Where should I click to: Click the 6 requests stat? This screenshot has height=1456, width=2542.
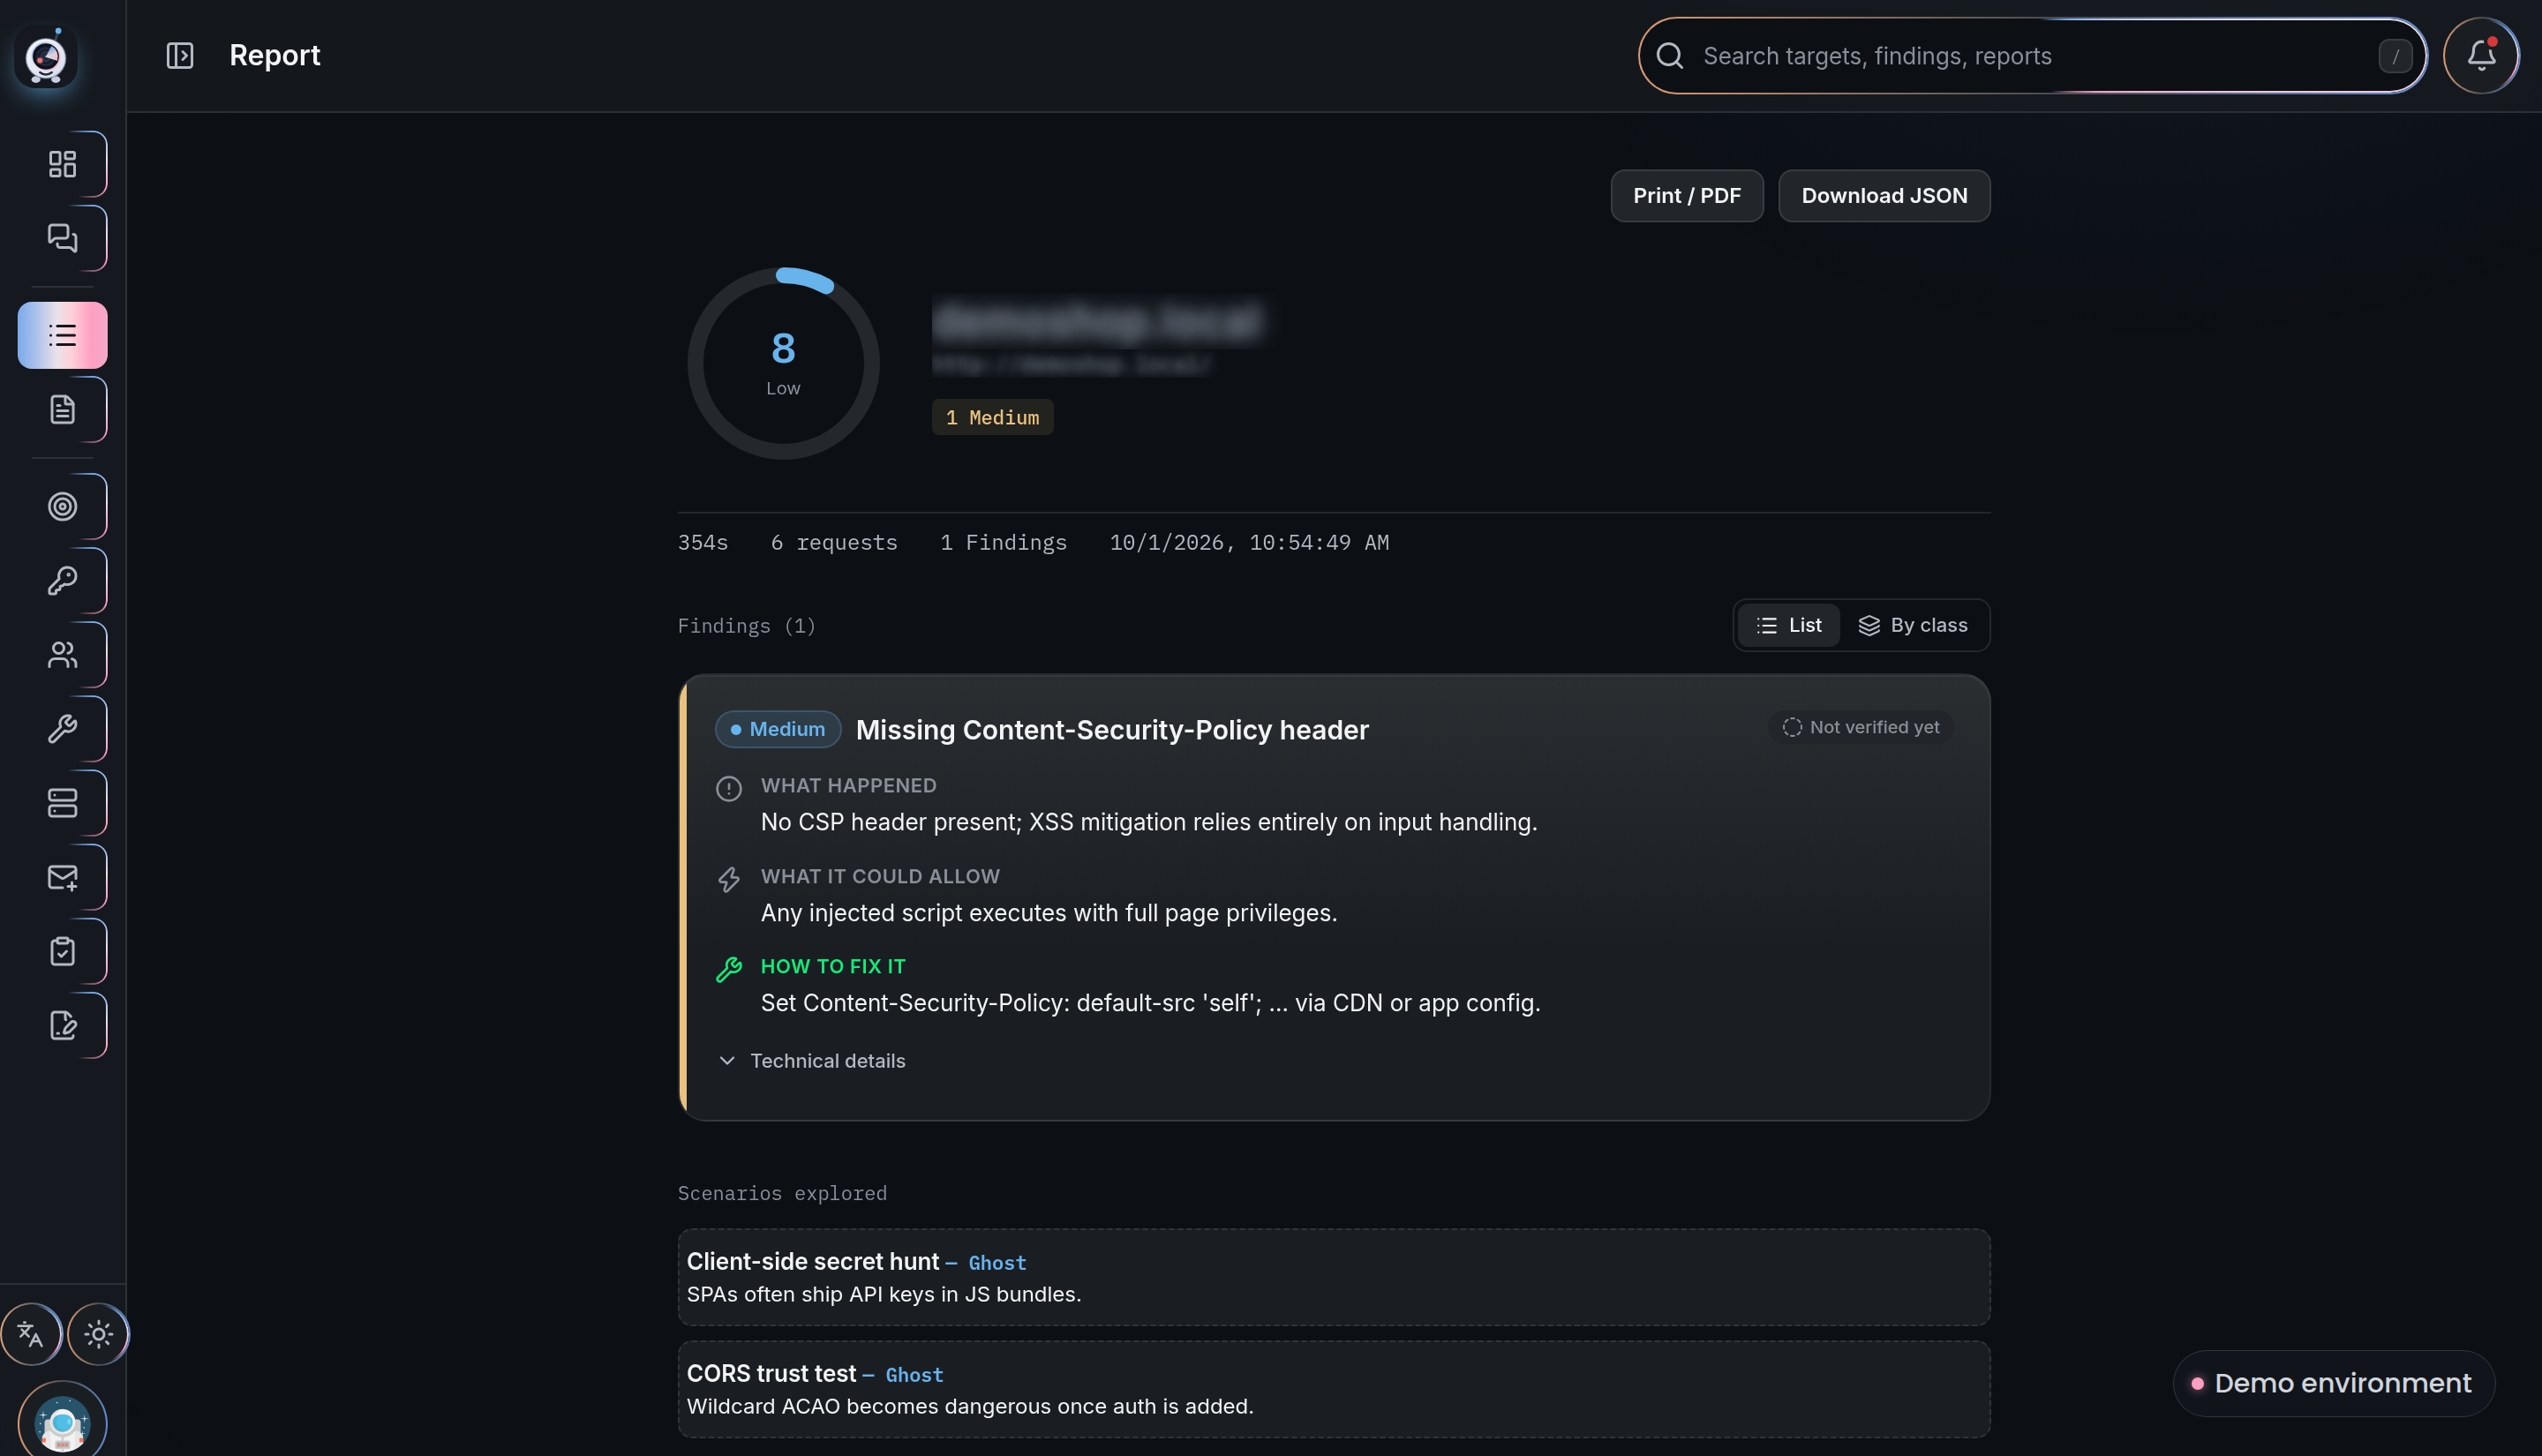click(834, 543)
